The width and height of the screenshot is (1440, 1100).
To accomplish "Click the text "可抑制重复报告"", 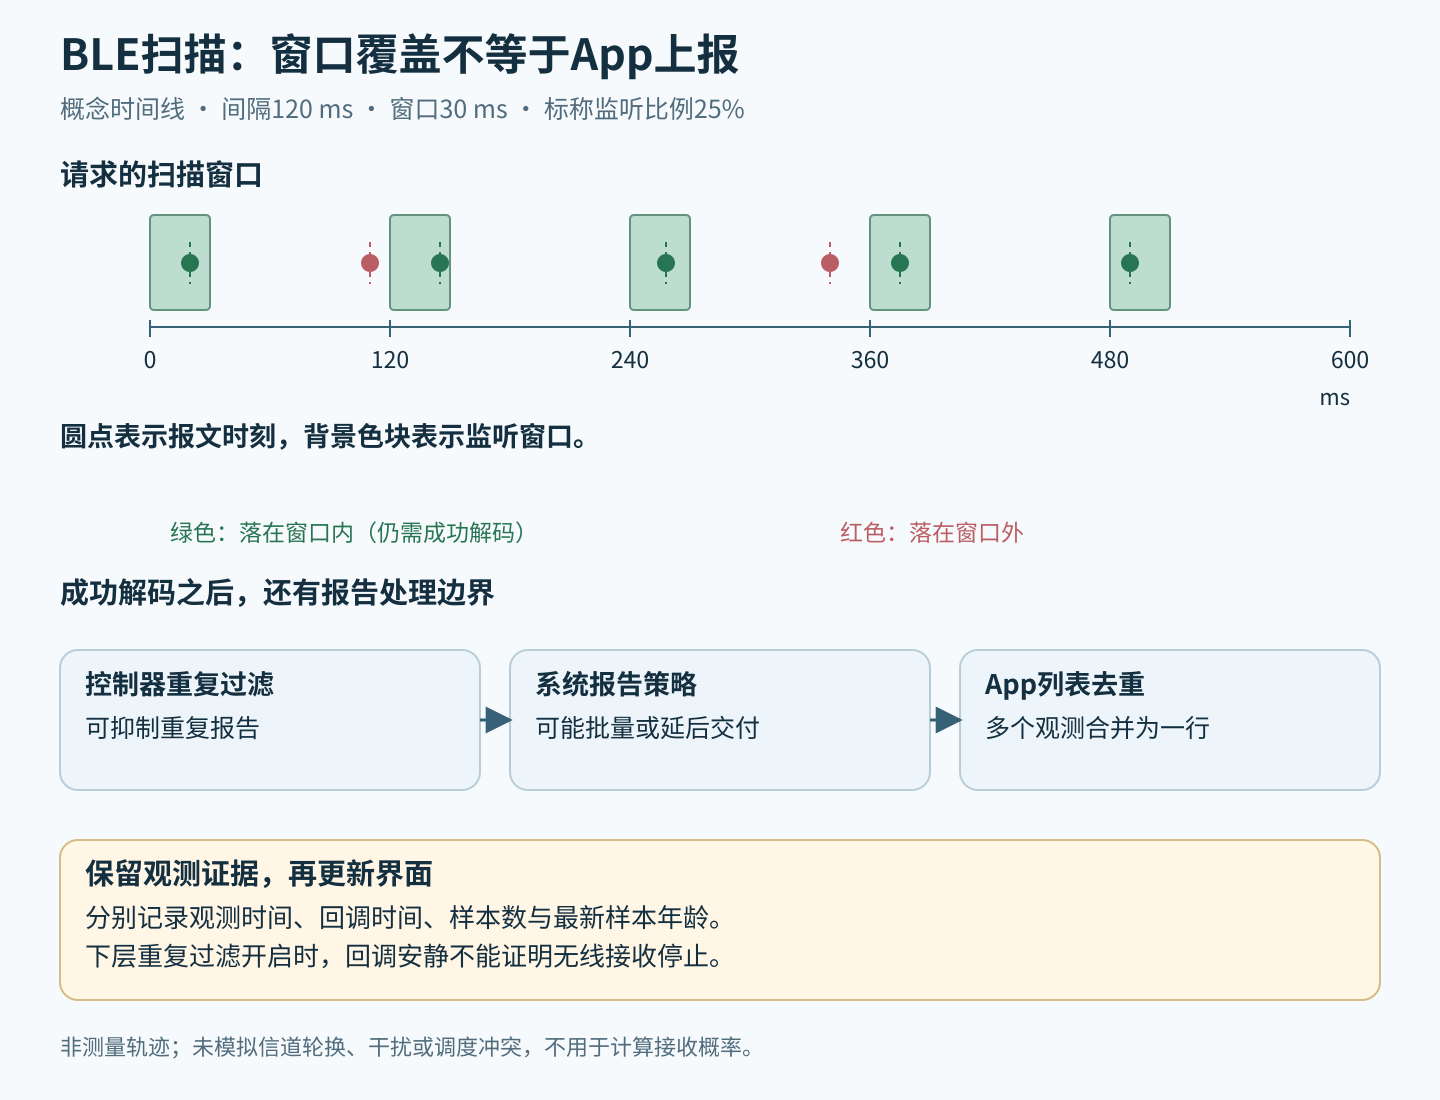I will click(x=173, y=728).
